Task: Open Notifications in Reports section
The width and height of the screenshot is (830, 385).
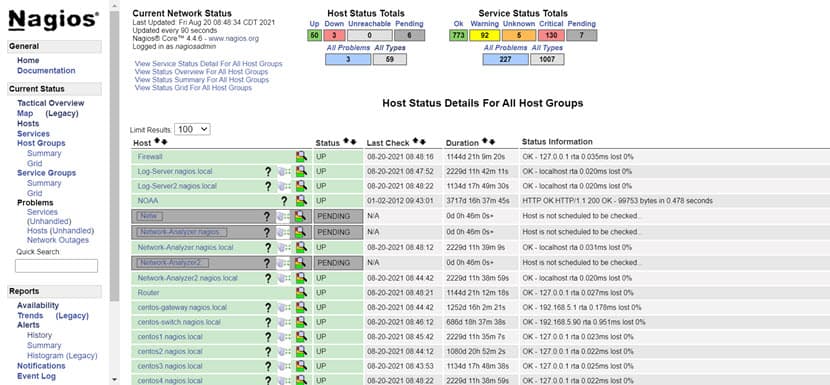Action: tap(41, 366)
